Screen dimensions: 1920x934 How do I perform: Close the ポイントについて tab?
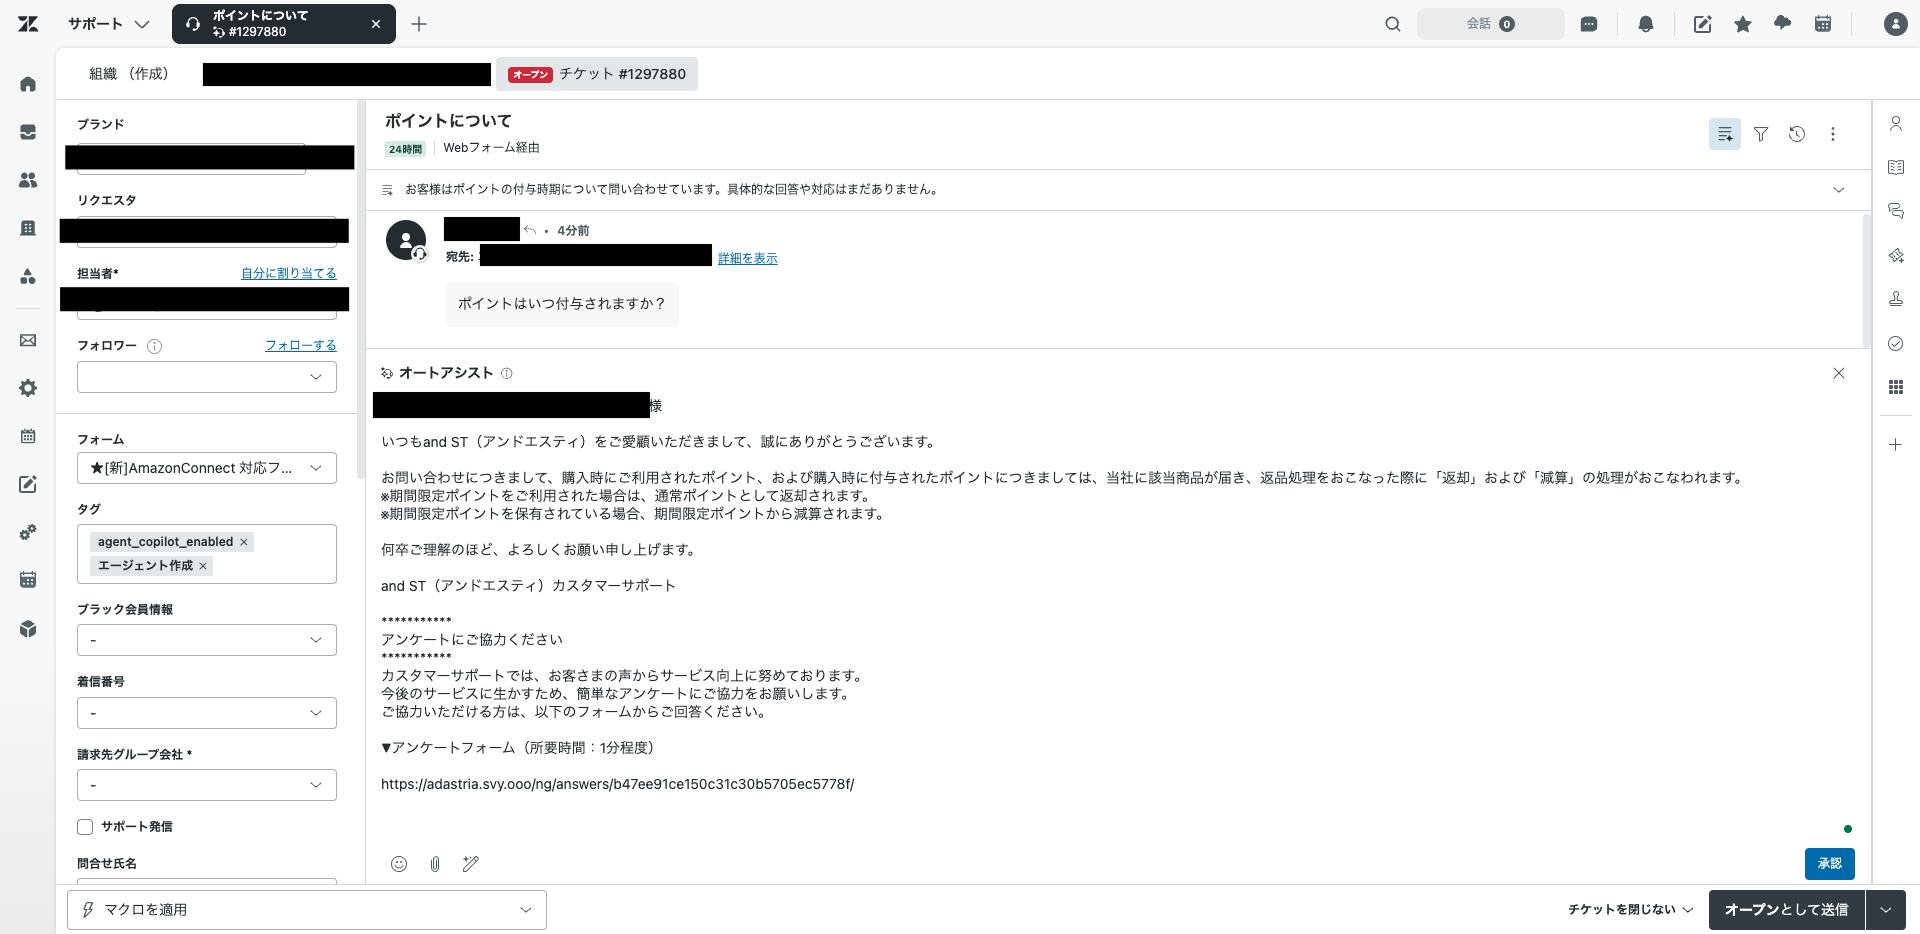point(376,24)
